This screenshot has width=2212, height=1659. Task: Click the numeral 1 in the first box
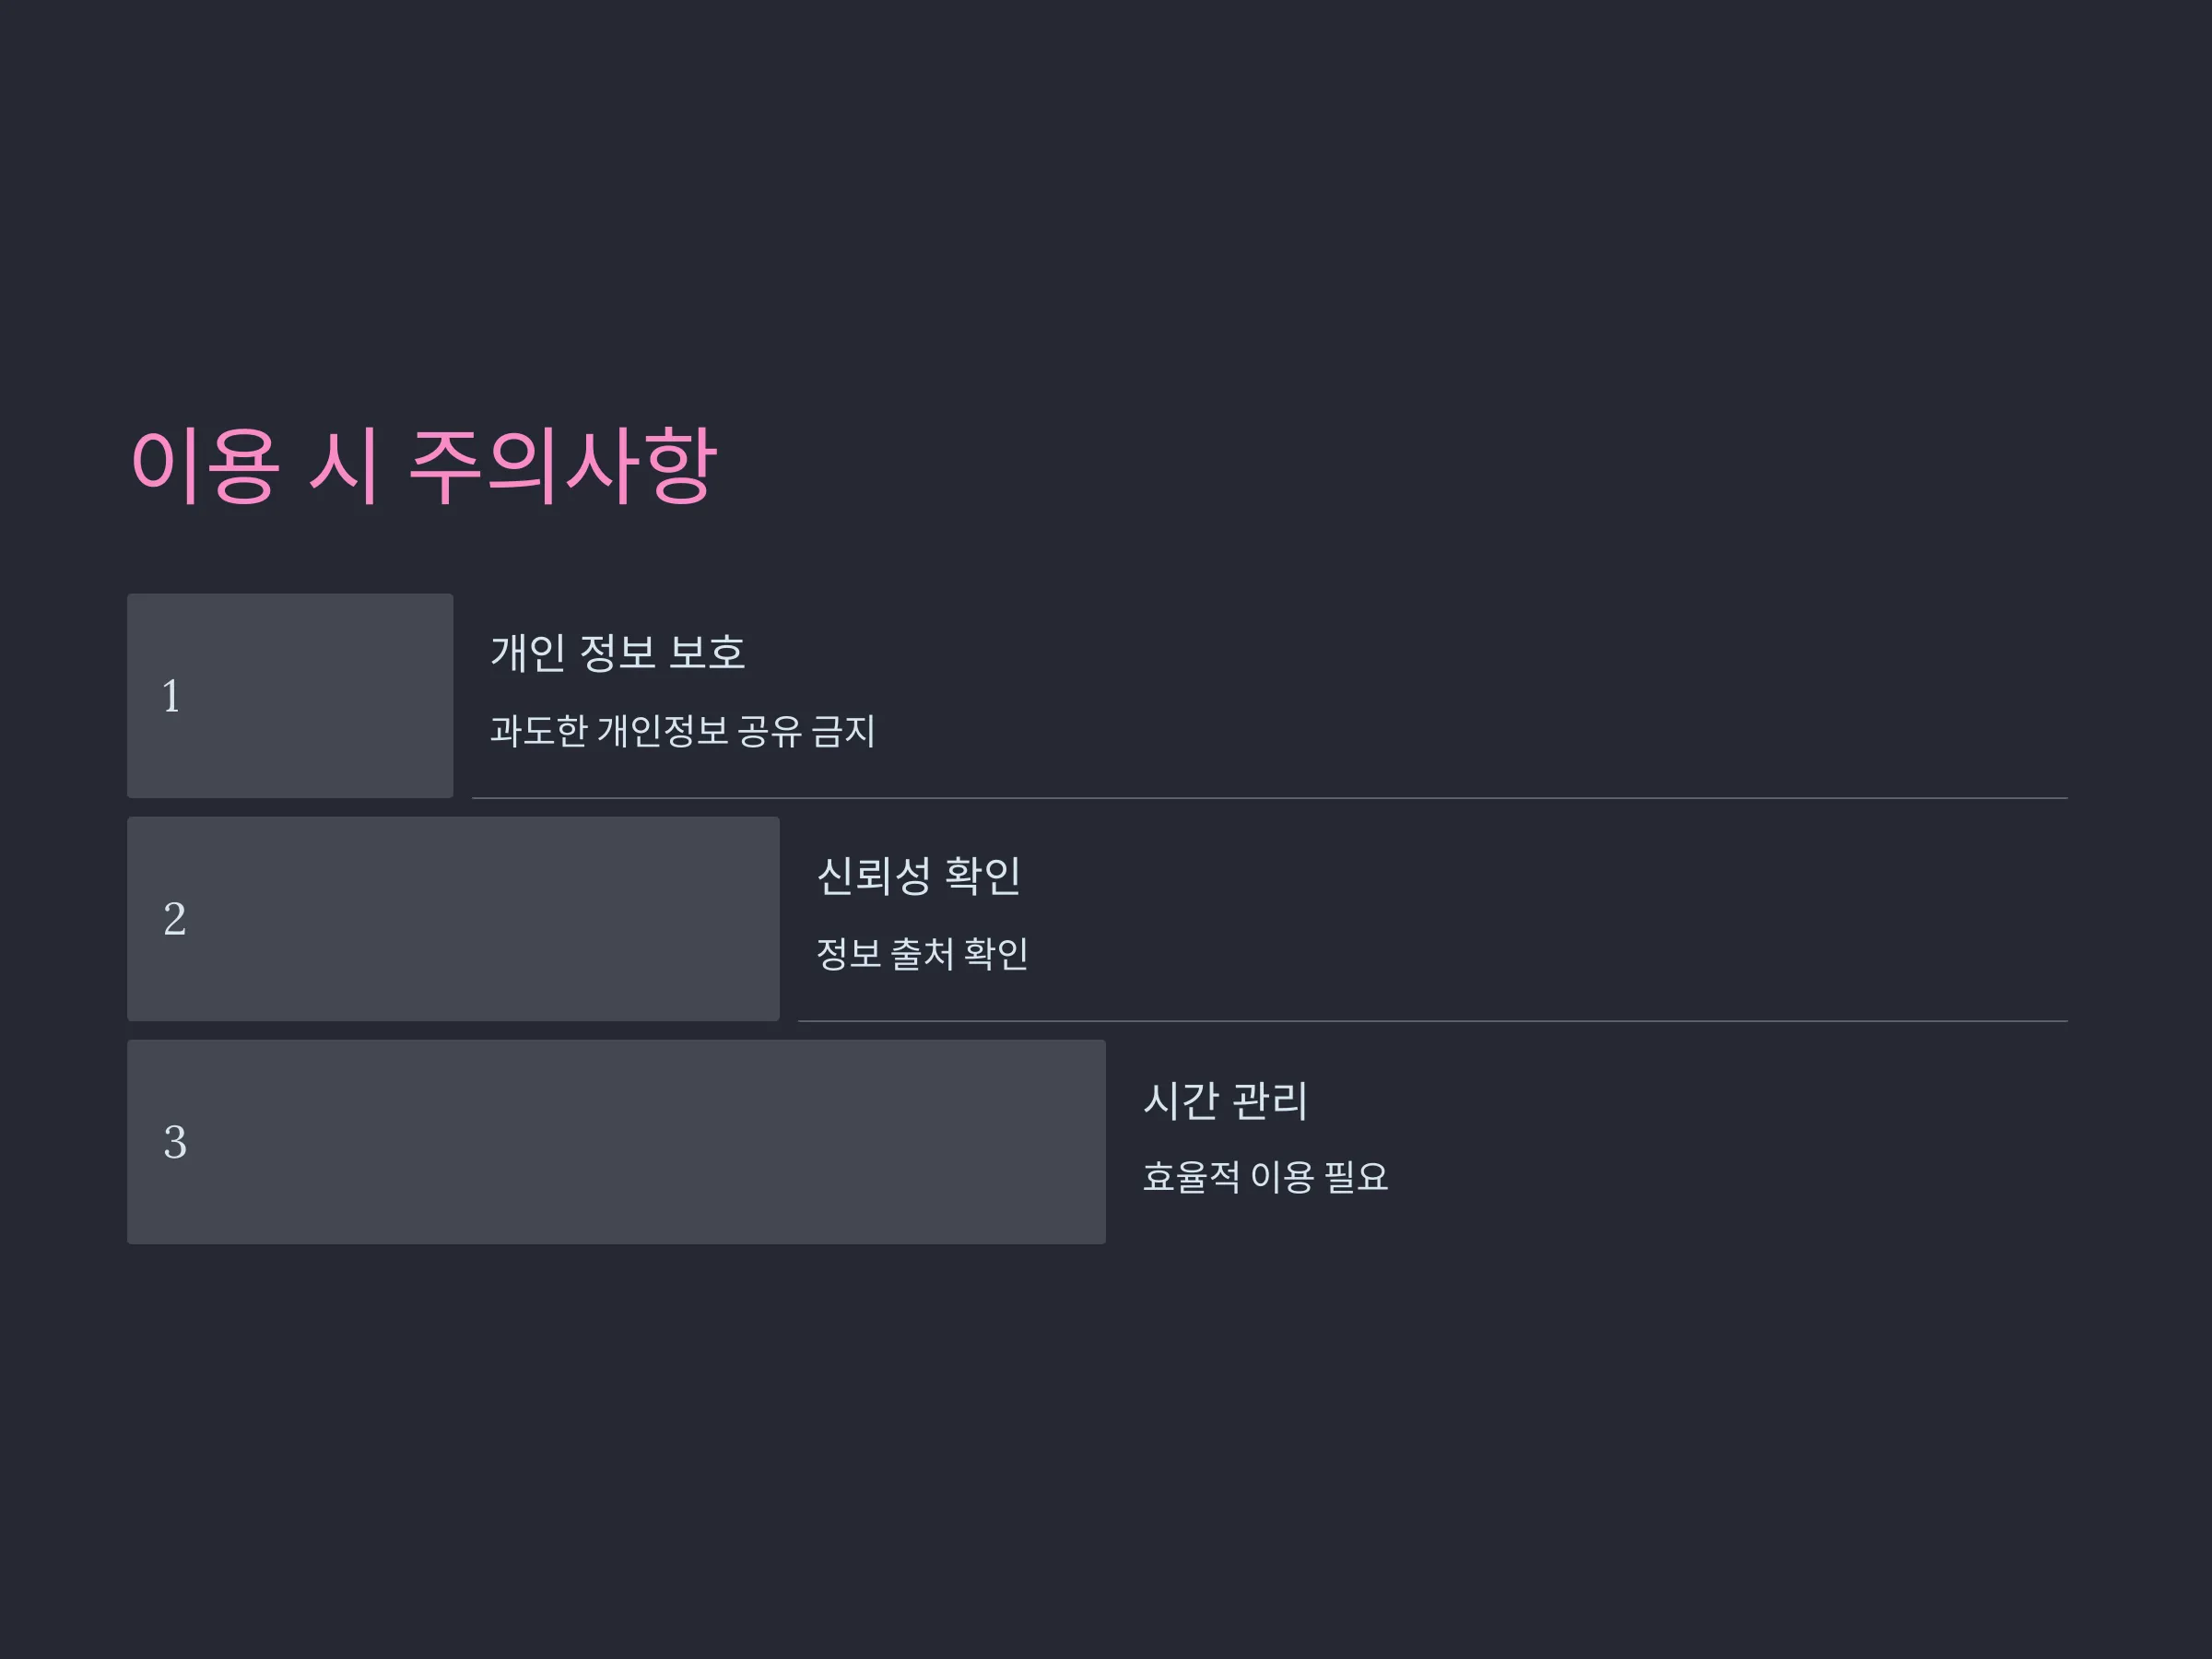(x=171, y=696)
